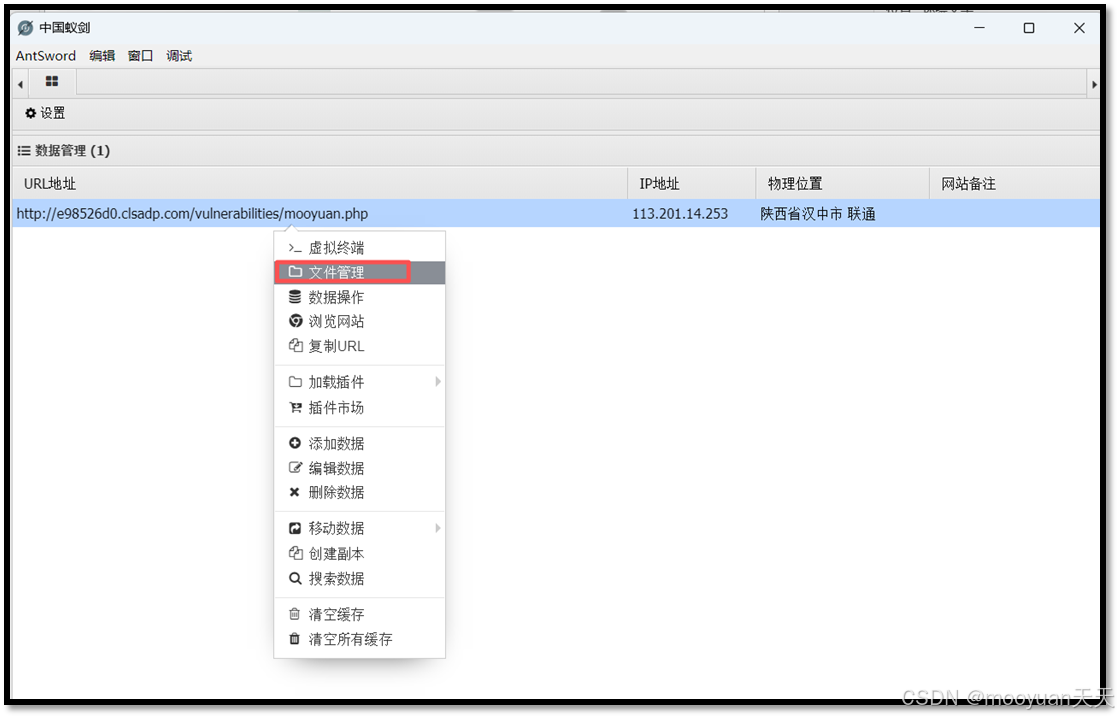Click the move icon beside 移动数据
This screenshot has width=1119, height=718.
(295, 528)
